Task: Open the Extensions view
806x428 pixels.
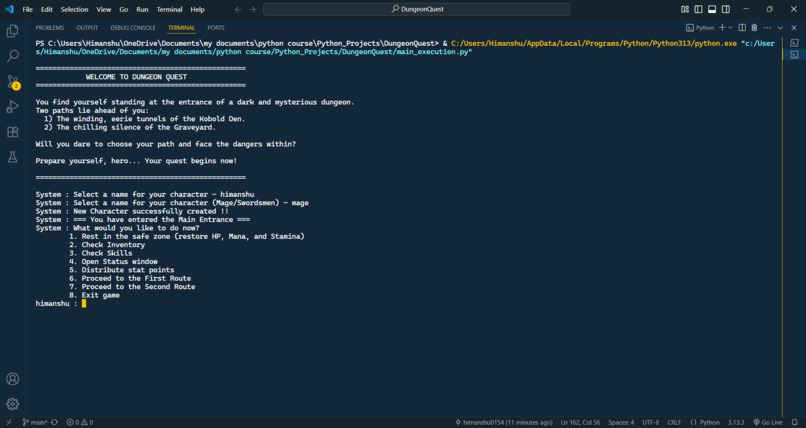Action: [x=12, y=132]
